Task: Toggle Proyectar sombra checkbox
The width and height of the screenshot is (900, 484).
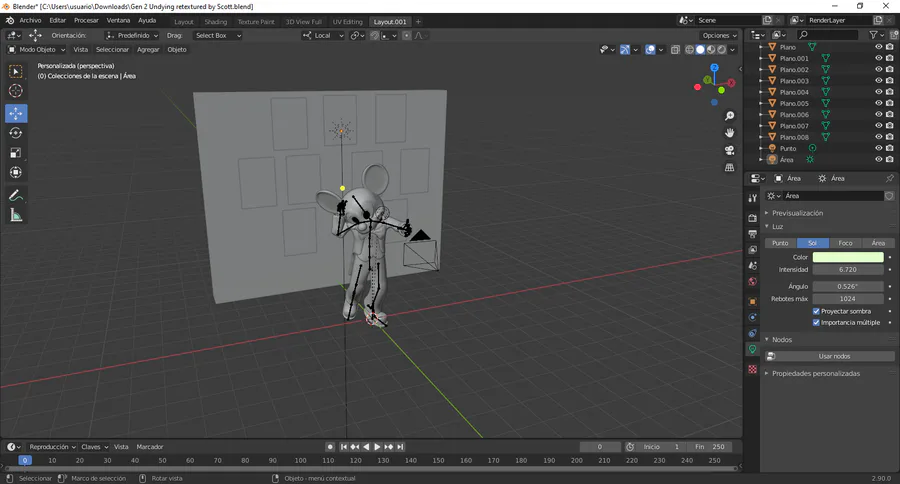Action: (x=816, y=311)
